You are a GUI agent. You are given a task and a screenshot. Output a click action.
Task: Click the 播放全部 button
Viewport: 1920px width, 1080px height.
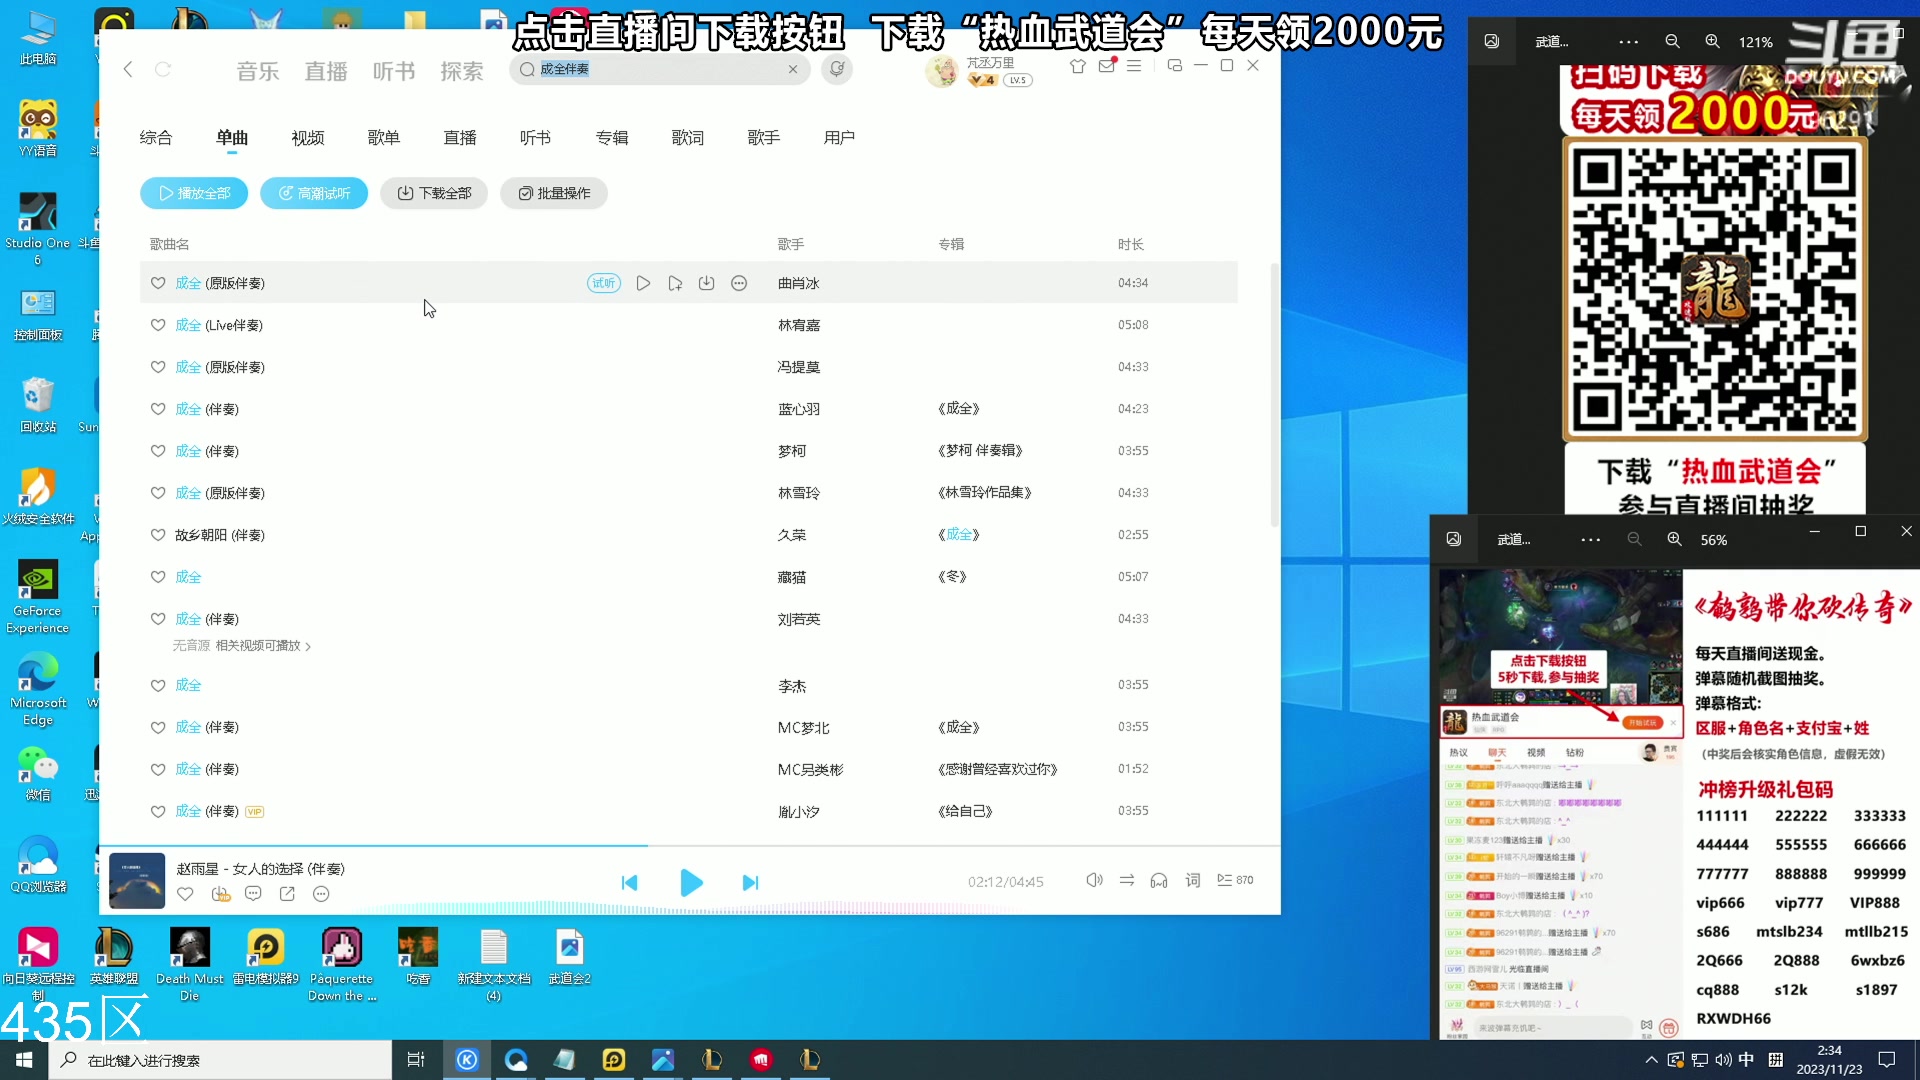[x=193, y=193]
